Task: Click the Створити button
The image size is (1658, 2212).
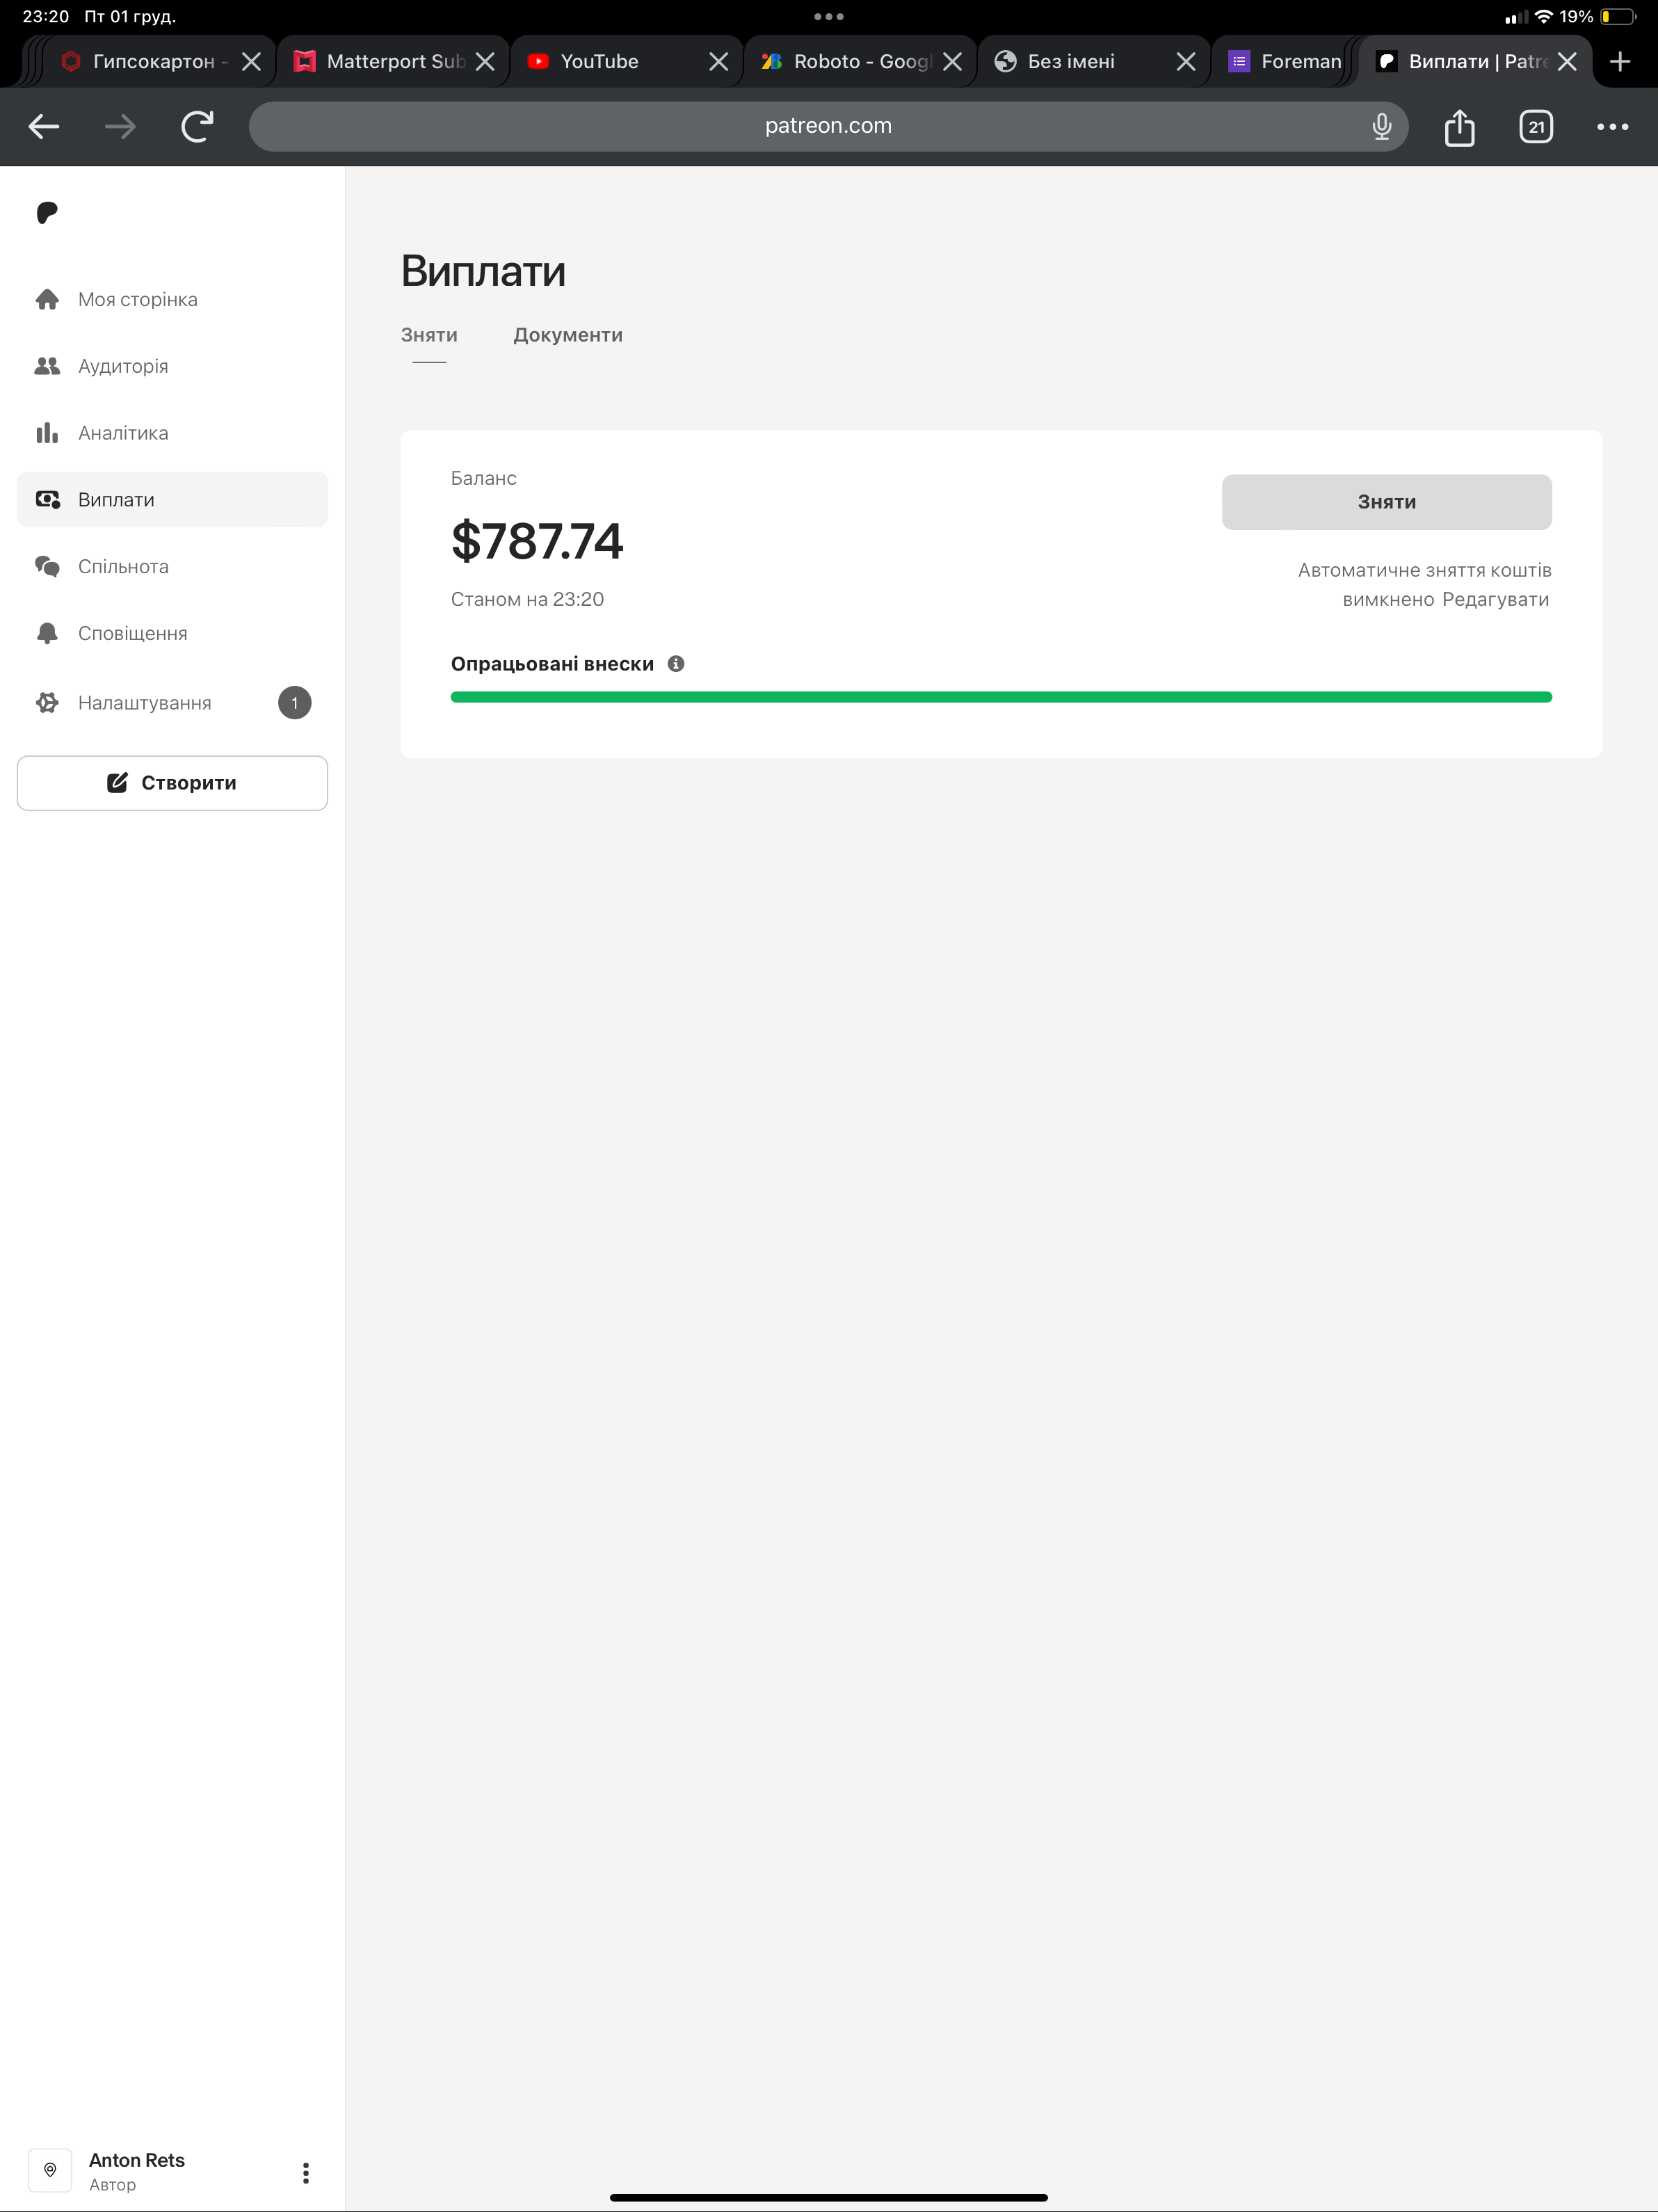Action: pos(172,783)
